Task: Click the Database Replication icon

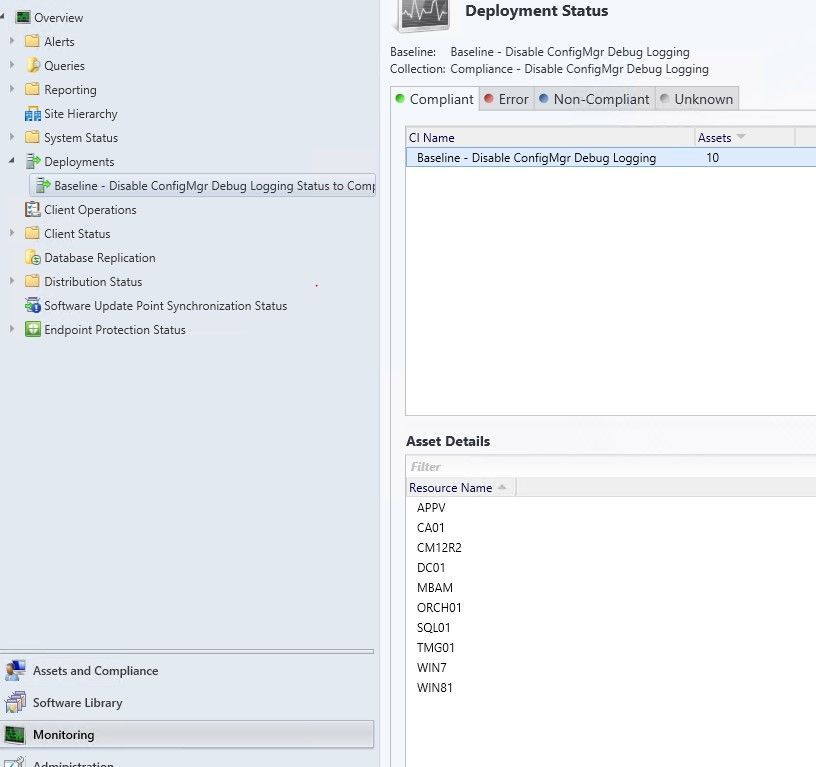Action: coord(33,257)
